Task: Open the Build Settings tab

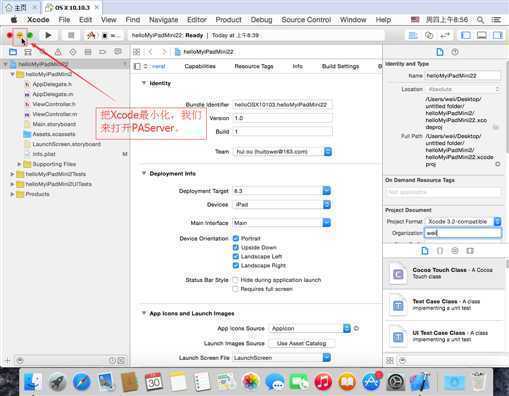Action: pyautogui.click(x=340, y=66)
